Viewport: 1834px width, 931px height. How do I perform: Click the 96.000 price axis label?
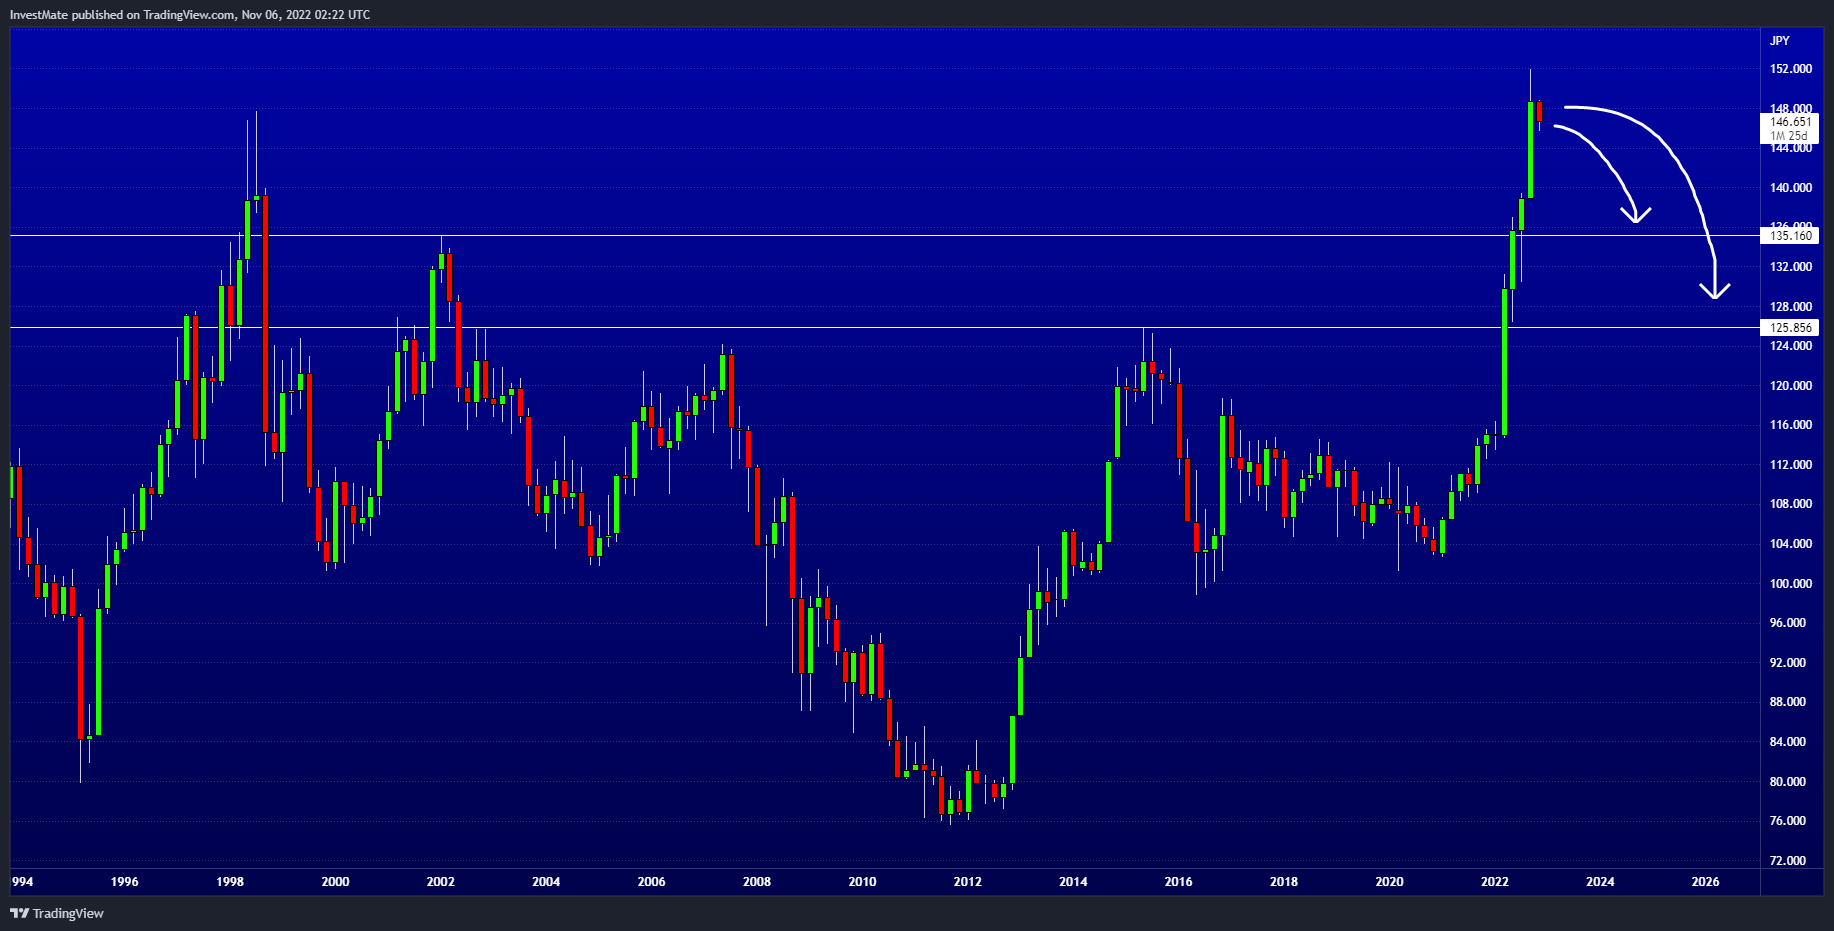(1787, 623)
